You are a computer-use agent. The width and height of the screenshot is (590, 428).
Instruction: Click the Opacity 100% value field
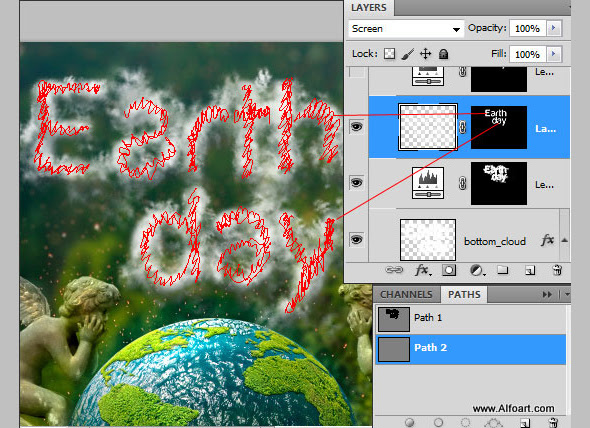(x=528, y=28)
